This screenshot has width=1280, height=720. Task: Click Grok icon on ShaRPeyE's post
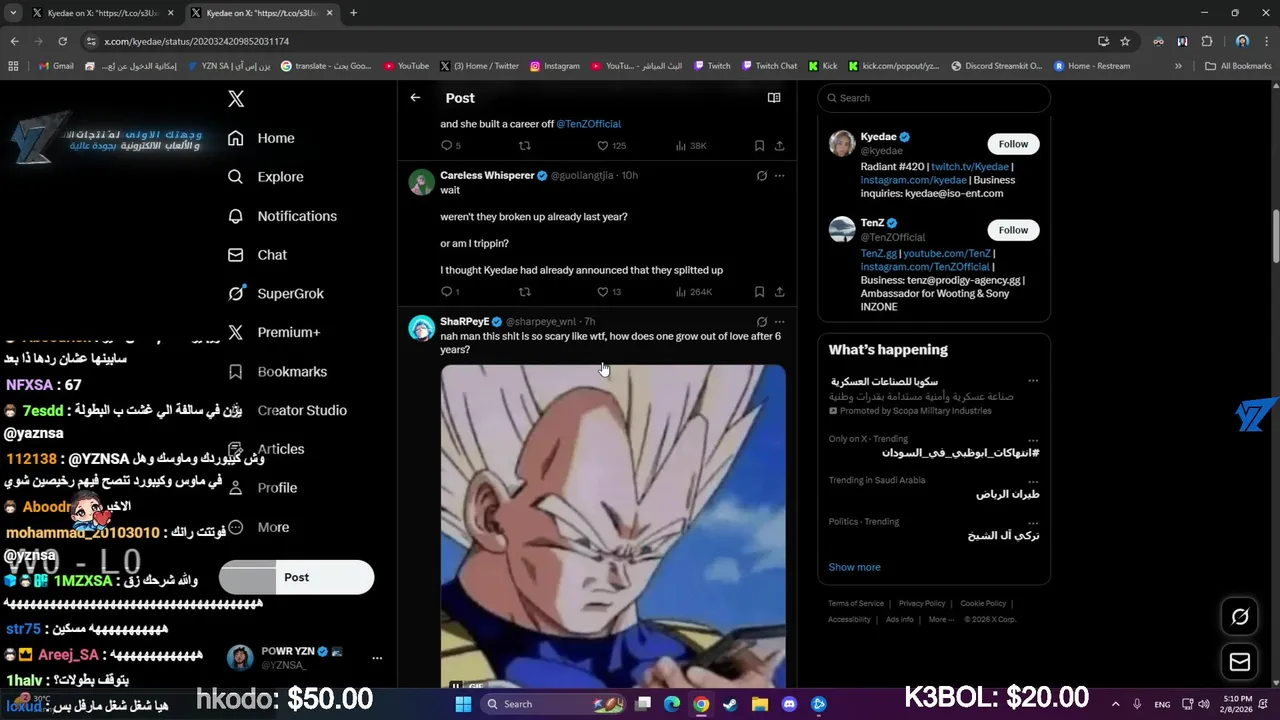point(762,322)
